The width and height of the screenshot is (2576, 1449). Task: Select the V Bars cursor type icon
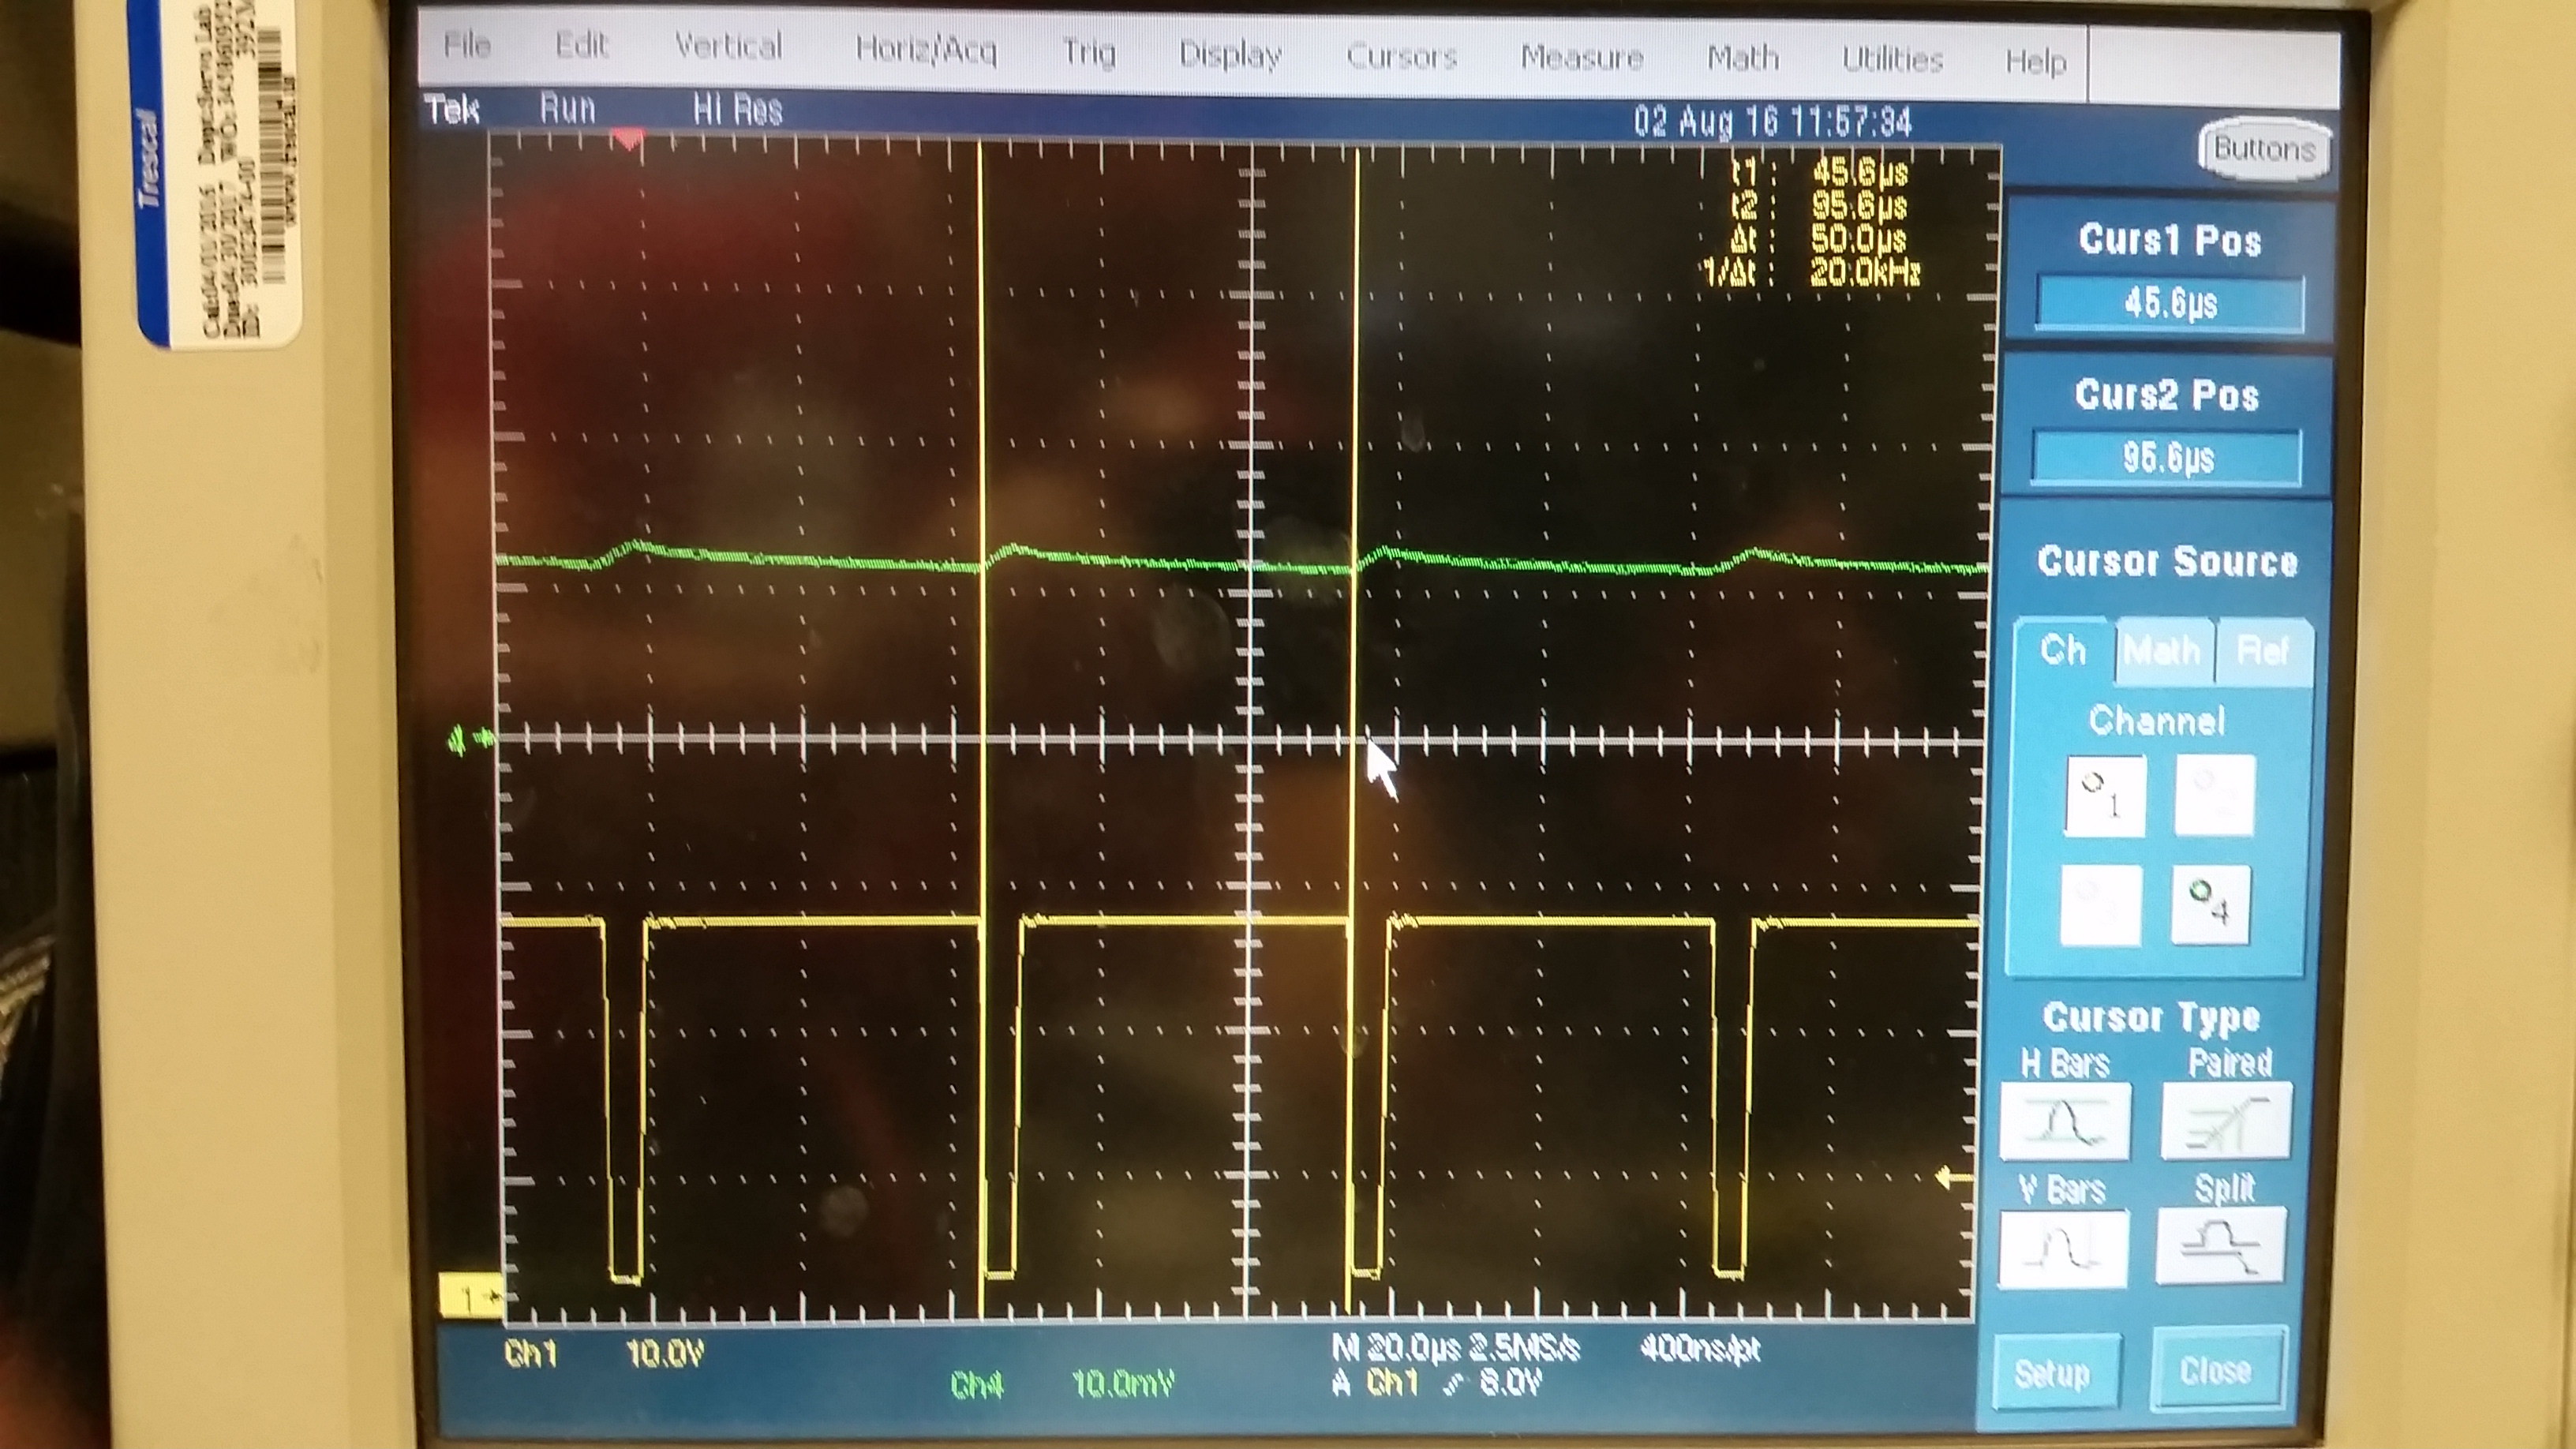point(2062,1249)
